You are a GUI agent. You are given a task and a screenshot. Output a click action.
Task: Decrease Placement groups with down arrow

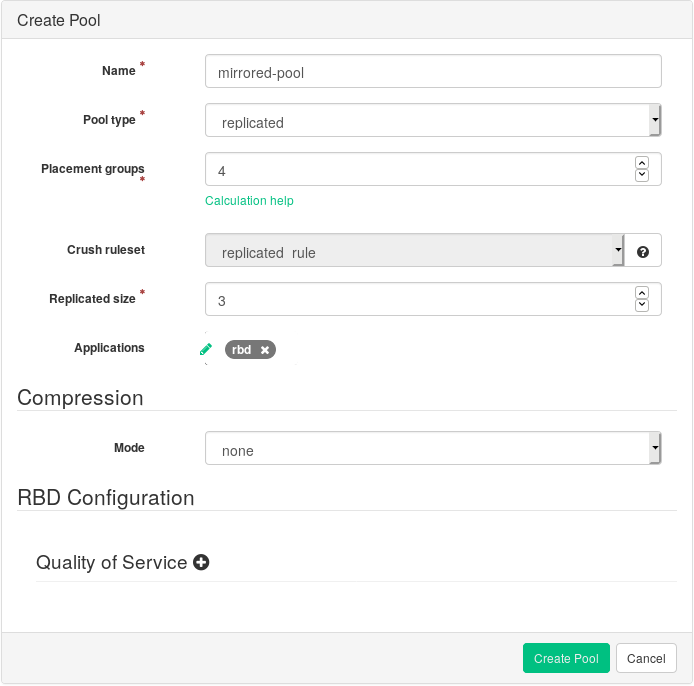pos(642,176)
